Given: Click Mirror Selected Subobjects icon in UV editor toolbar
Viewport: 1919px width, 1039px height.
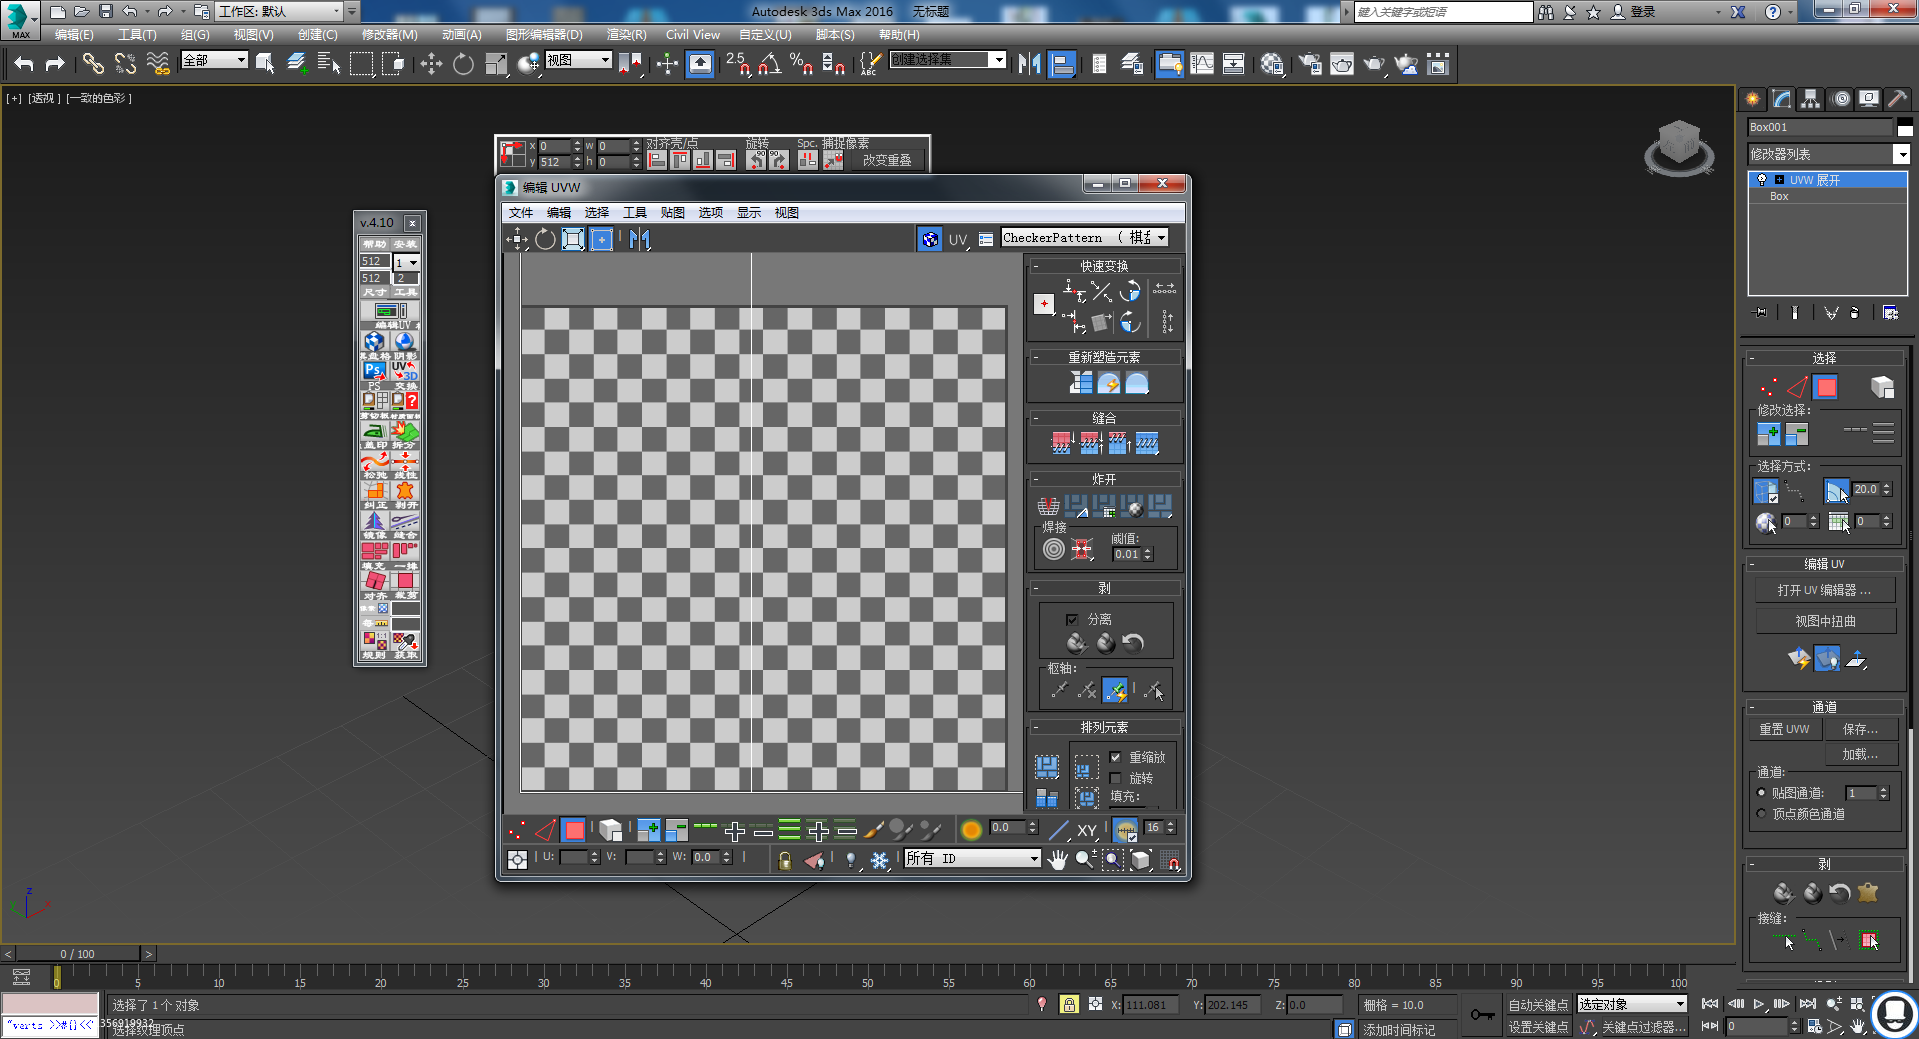Looking at the screenshot, I should pyautogui.click(x=640, y=239).
